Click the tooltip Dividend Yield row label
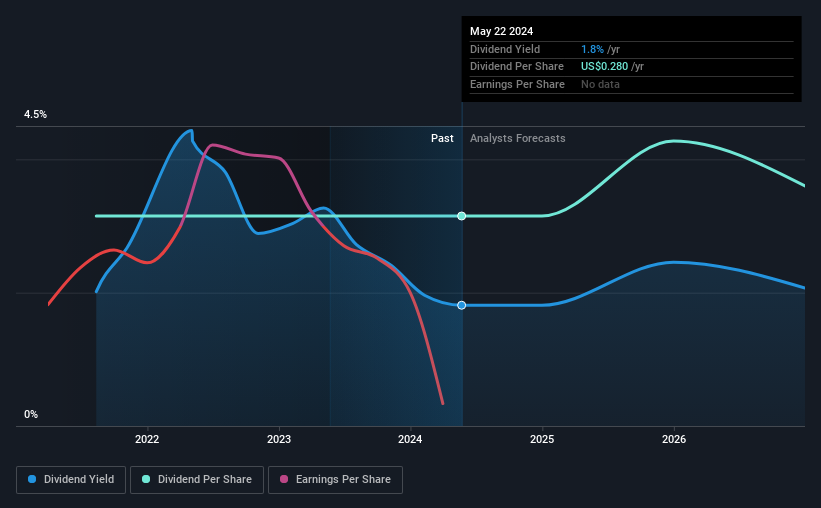 [x=505, y=49]
